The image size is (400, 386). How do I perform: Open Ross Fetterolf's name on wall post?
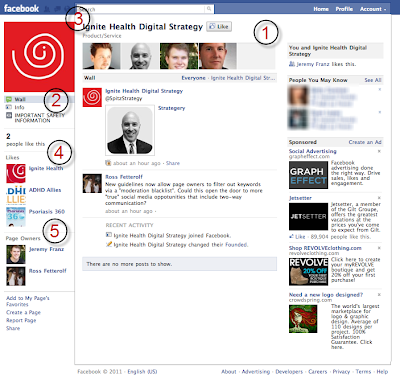pyautogui.click(x=124, y=177)
